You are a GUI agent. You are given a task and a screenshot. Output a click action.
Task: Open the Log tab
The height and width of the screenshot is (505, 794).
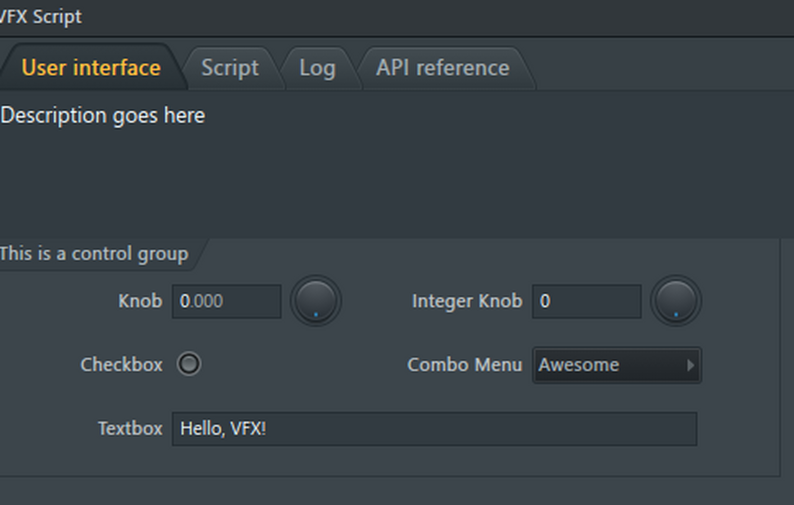317,68
